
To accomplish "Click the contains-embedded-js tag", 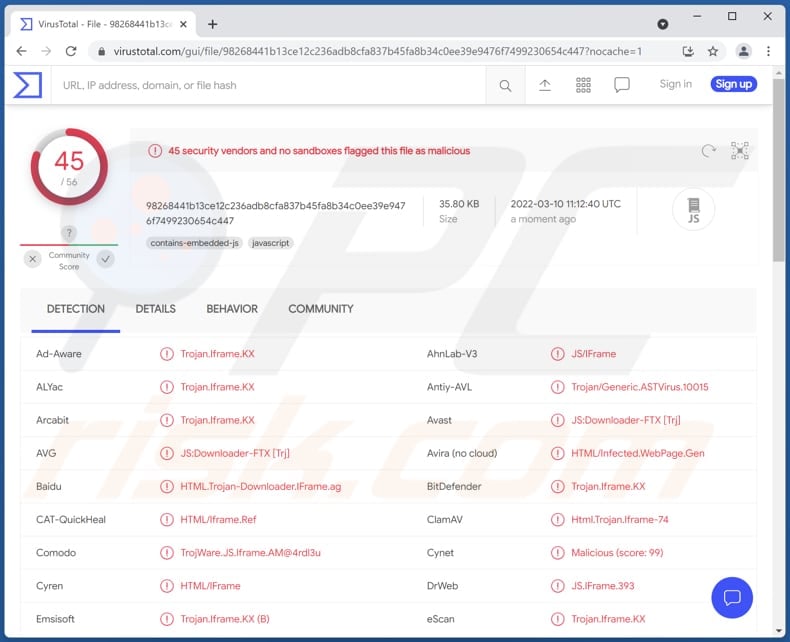I will click(x=194, y=243).
